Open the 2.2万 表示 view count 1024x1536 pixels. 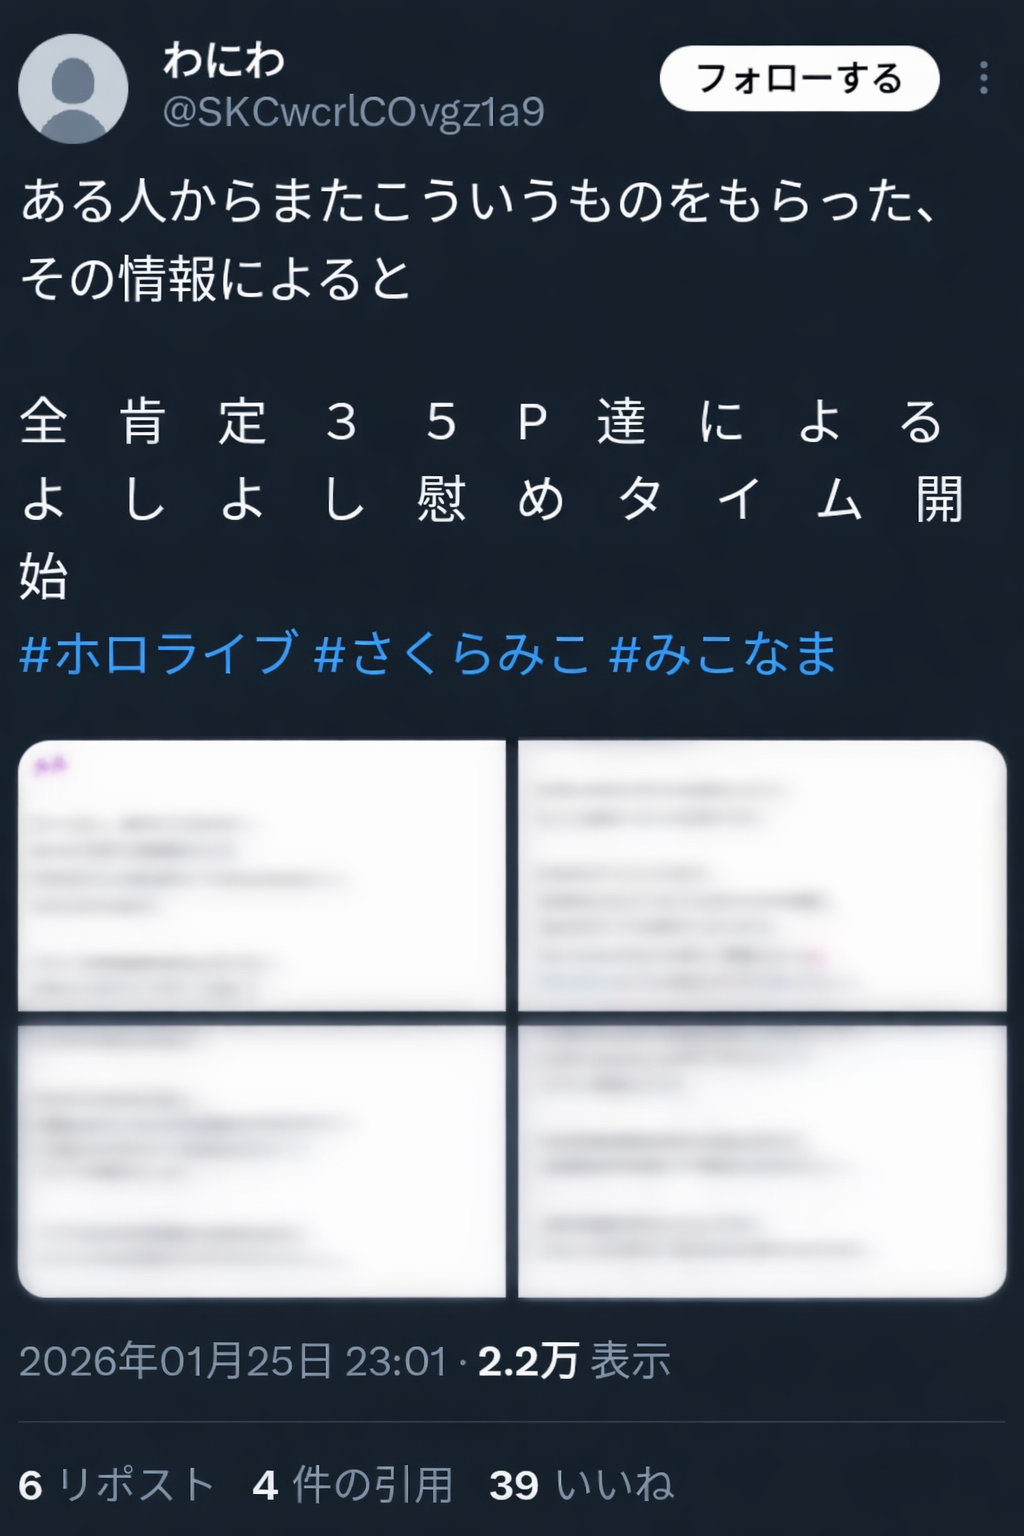click(x=574, y=1361)
